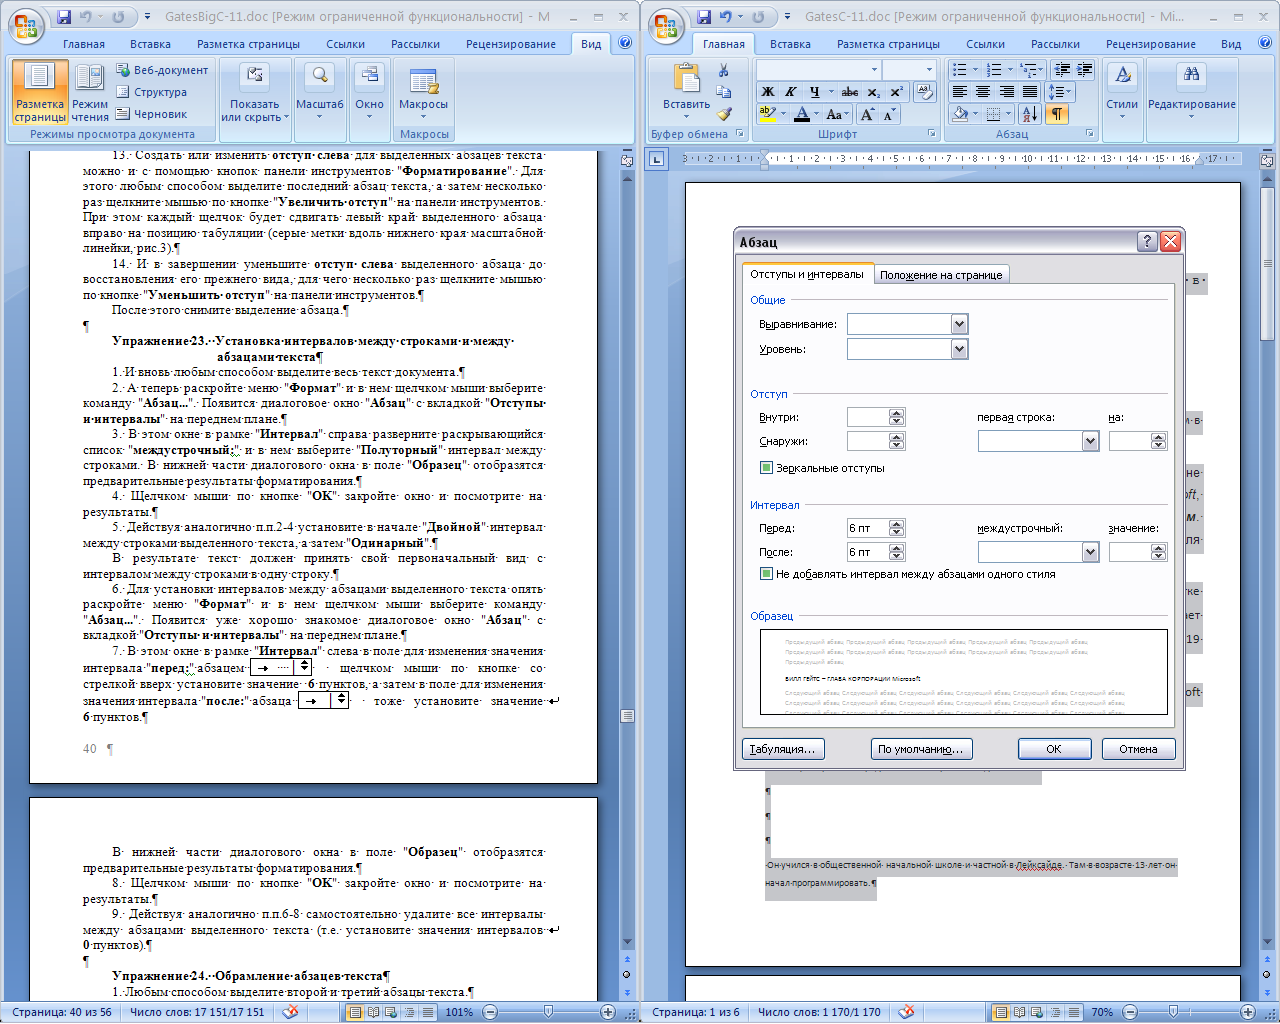This screenshot has width=1280, height=1024.
Task: Increase paragraph indent icon in ribbon
Action: coord(1085,70)
